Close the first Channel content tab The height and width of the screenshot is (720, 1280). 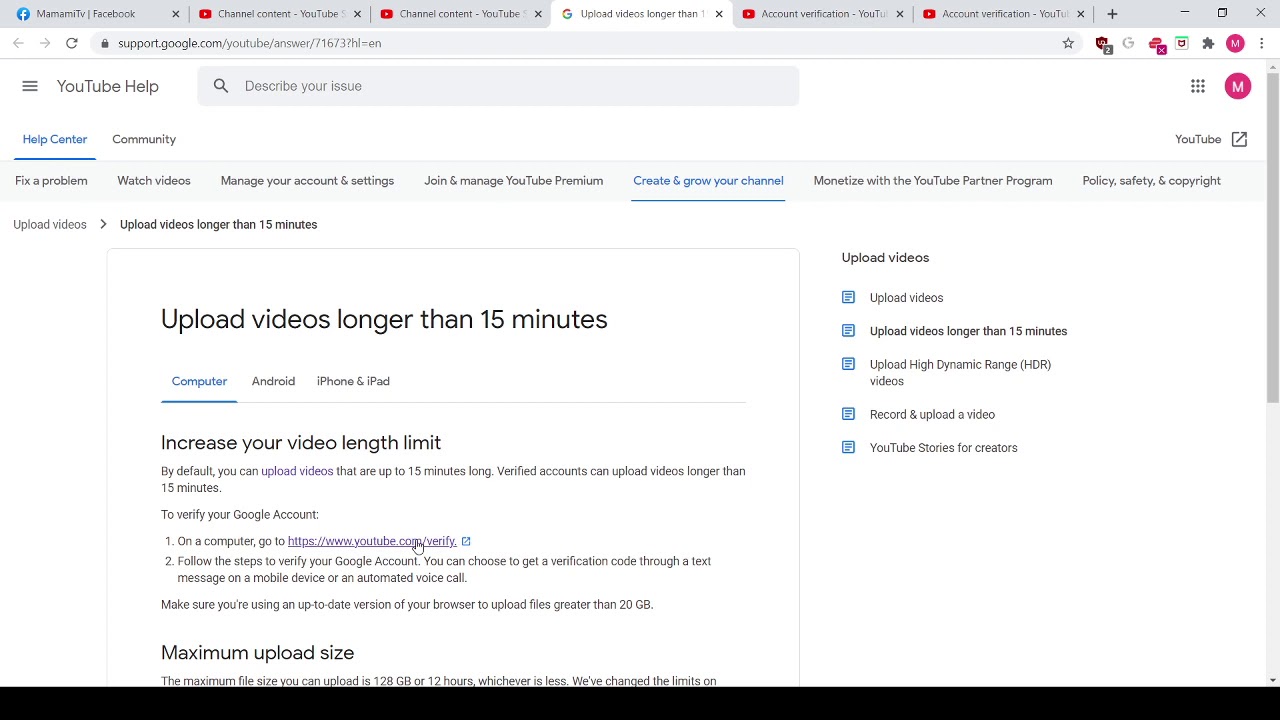357,14
